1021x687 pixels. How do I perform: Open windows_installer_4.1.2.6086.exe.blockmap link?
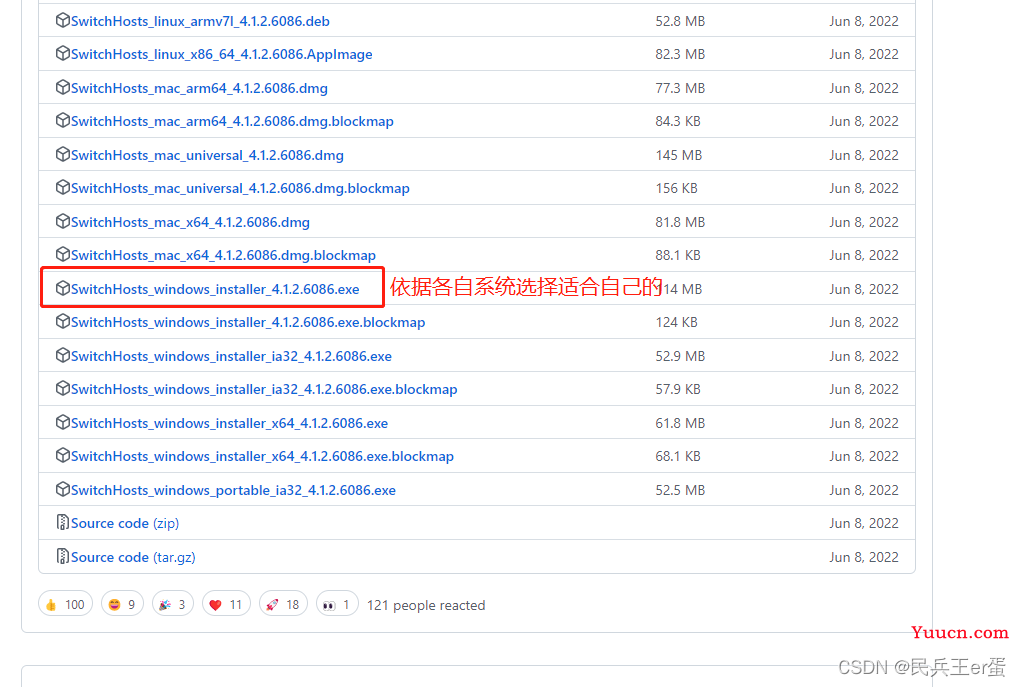coord(248,322)
